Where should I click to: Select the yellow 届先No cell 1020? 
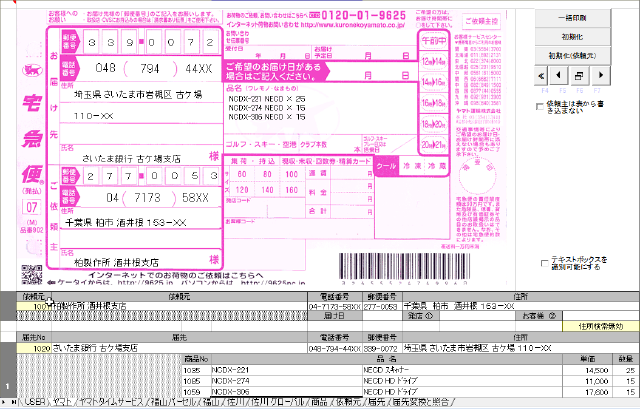[34, 348]
